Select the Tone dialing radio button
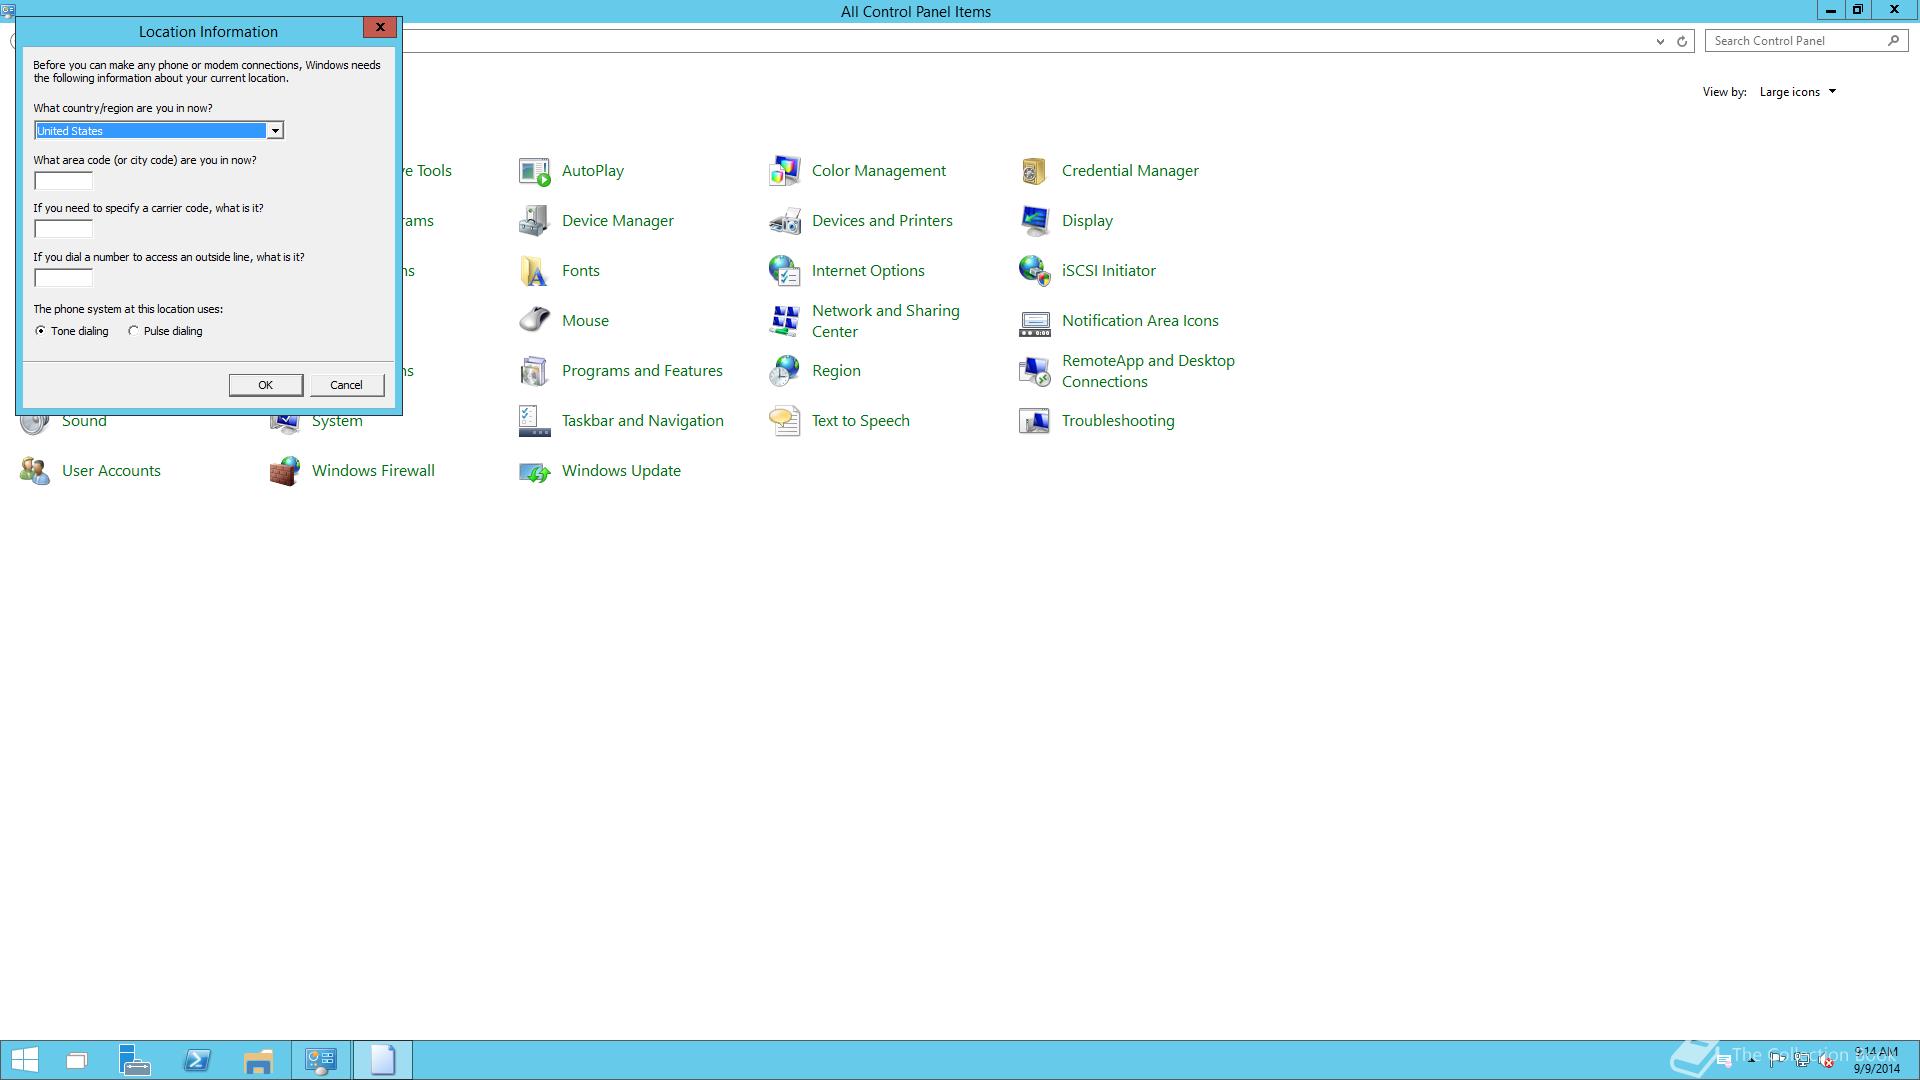This screenshot has height=1080, width=1920. [40, 331]
